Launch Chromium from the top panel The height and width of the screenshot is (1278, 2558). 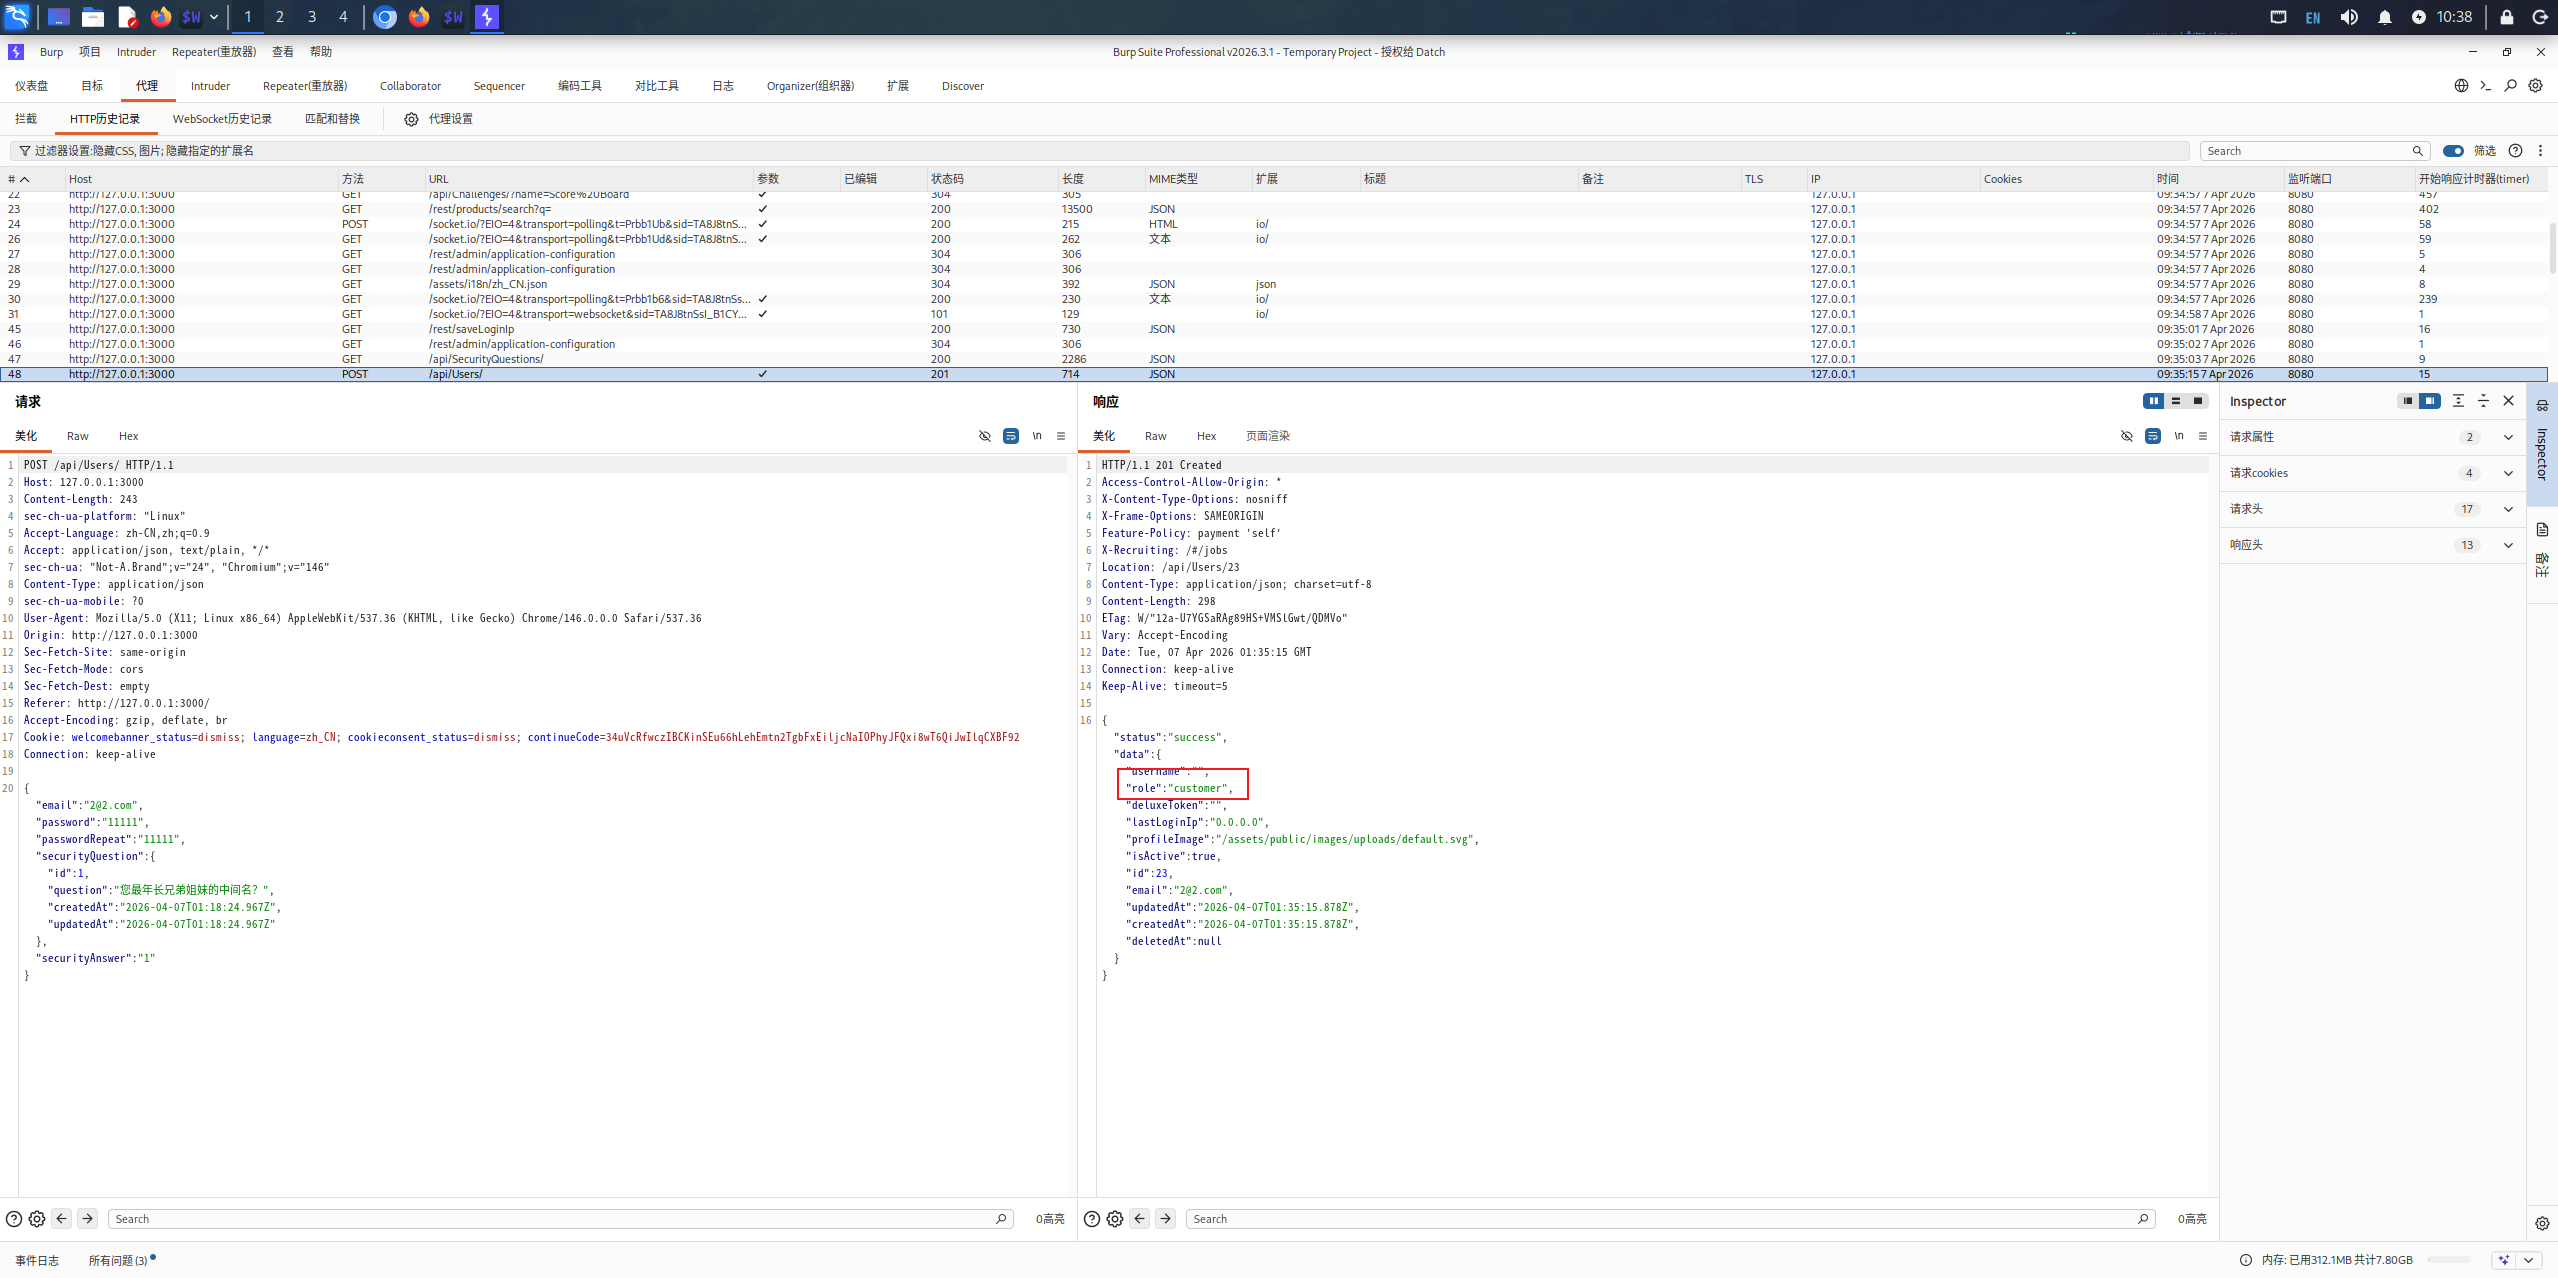pos(385,17)
